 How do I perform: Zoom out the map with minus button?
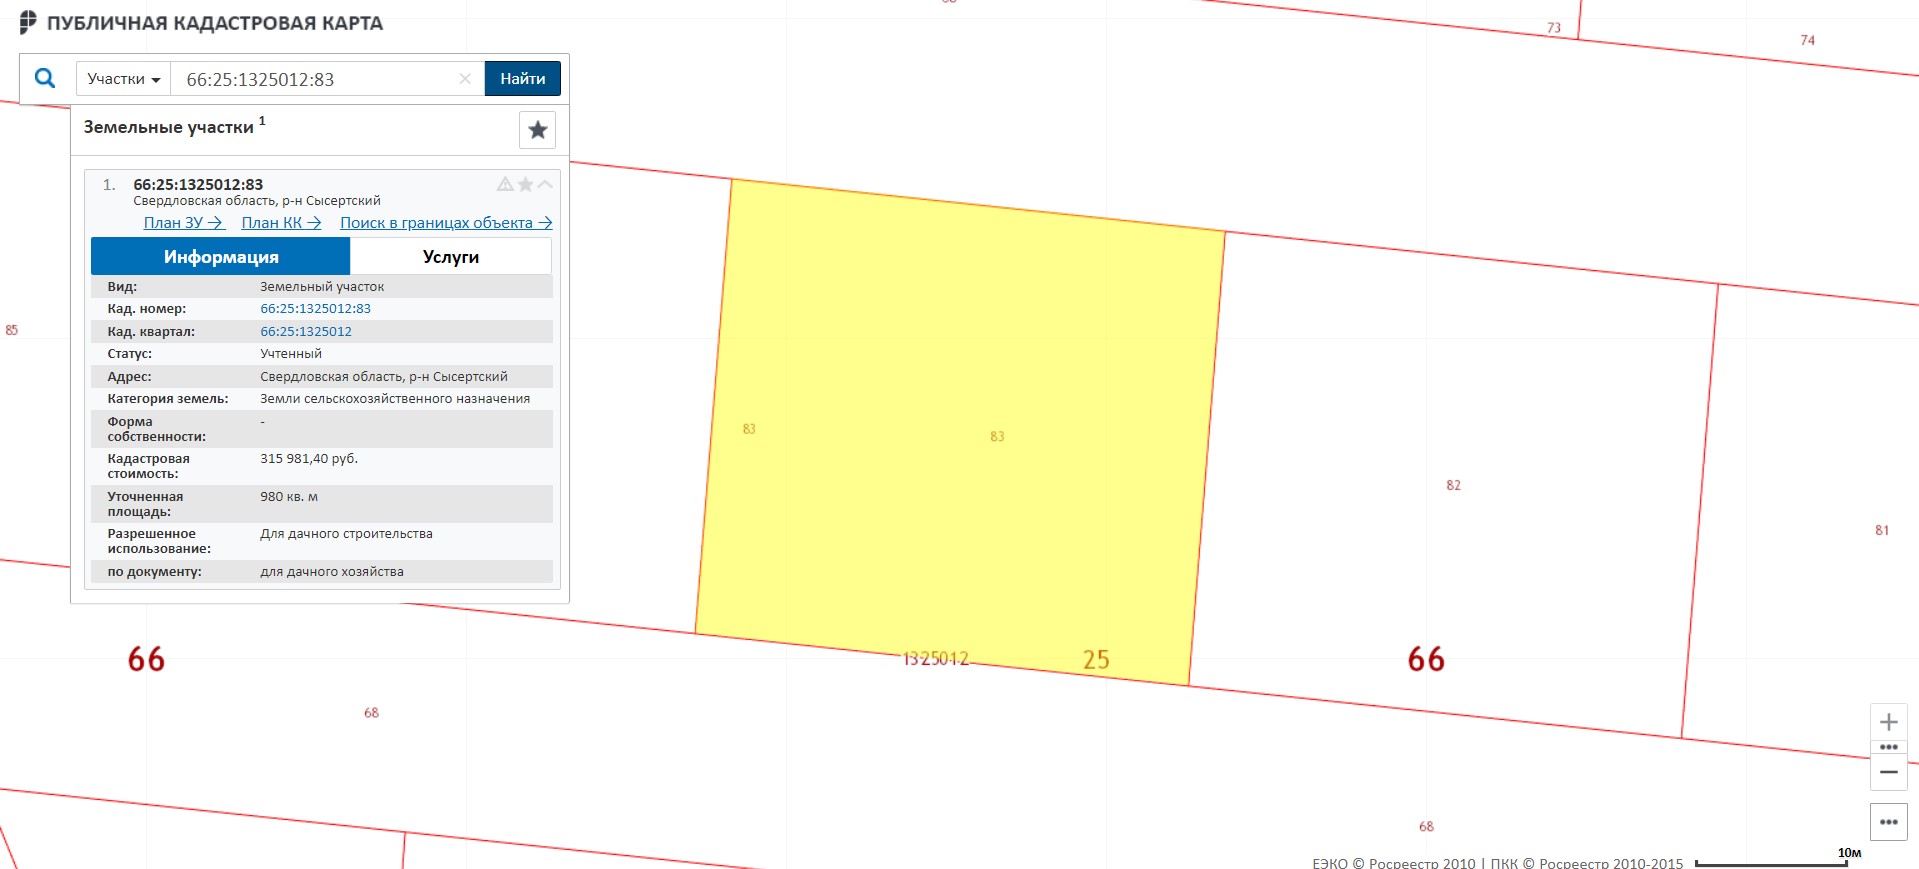pyautogui.click(x=1888, y=772)
